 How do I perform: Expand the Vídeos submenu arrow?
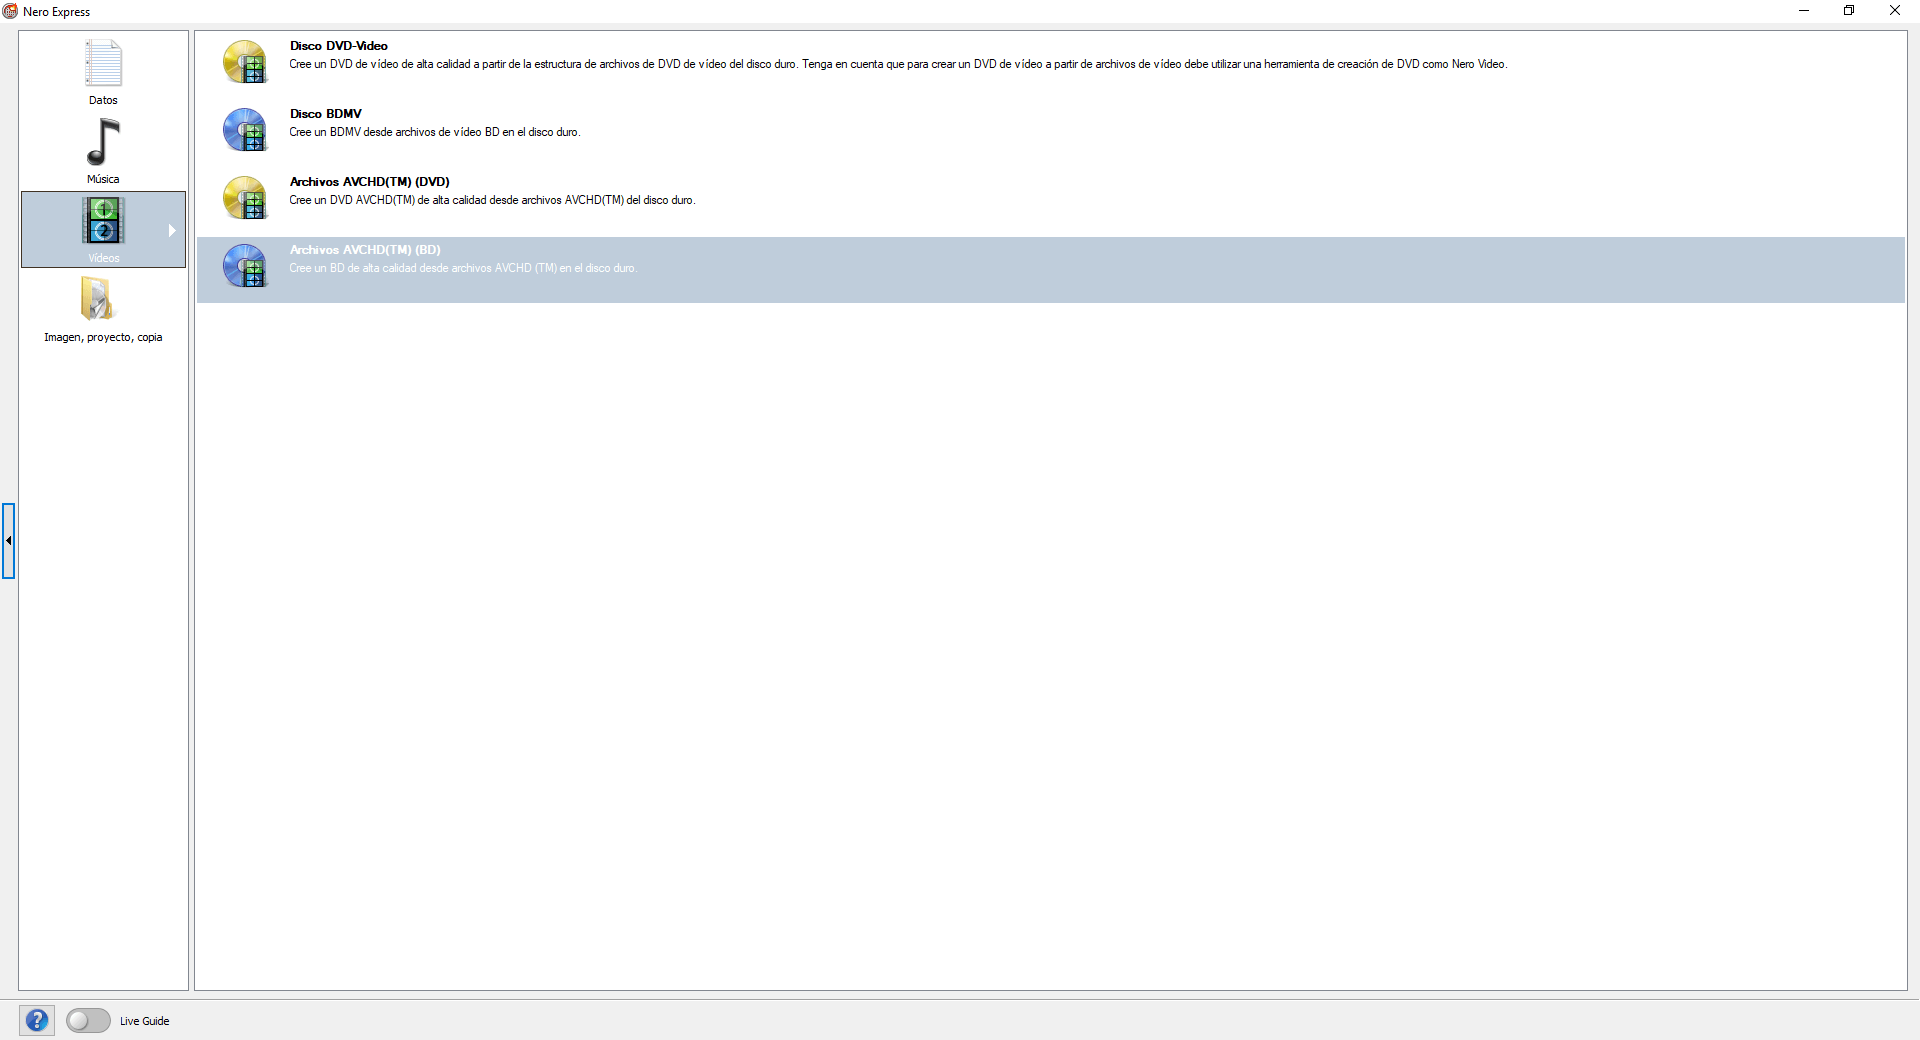(172, 230)
